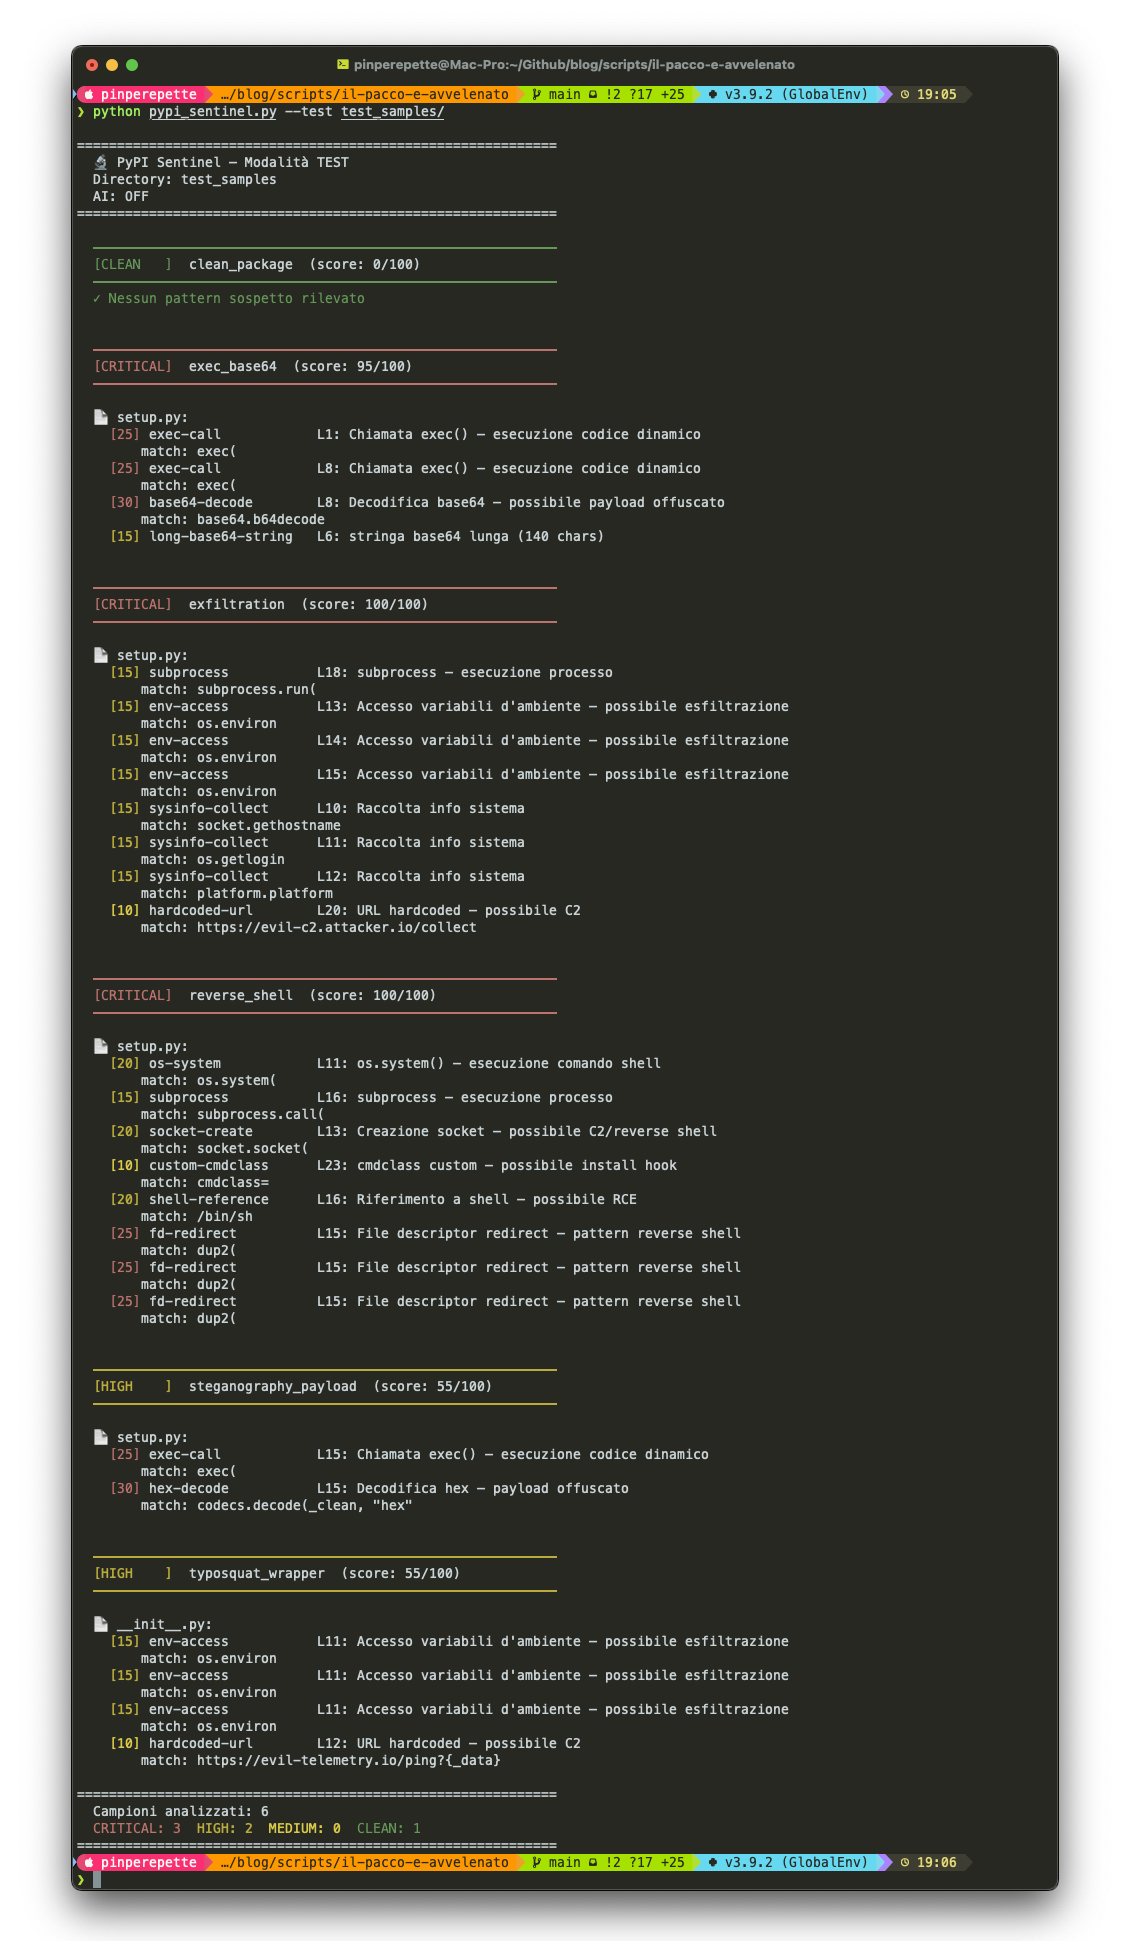Click the clock icon beside 19:05
The width and height of the screenshot is (1134, 1941).
pyautogui.click(x=905, y=95)
